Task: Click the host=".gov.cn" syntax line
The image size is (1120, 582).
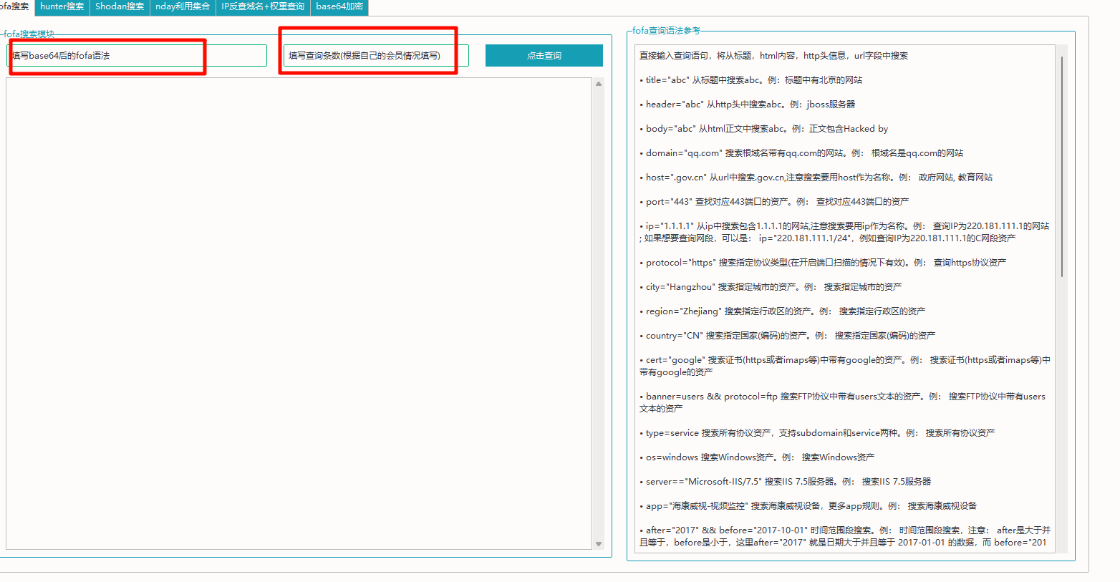Action: [x=816, y=177]
